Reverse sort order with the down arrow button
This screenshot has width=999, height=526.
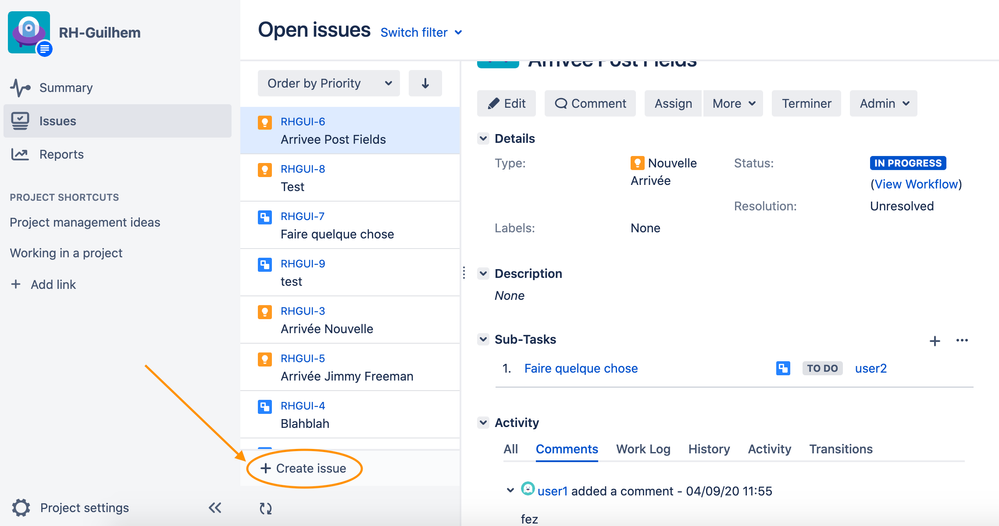(425, 83)
